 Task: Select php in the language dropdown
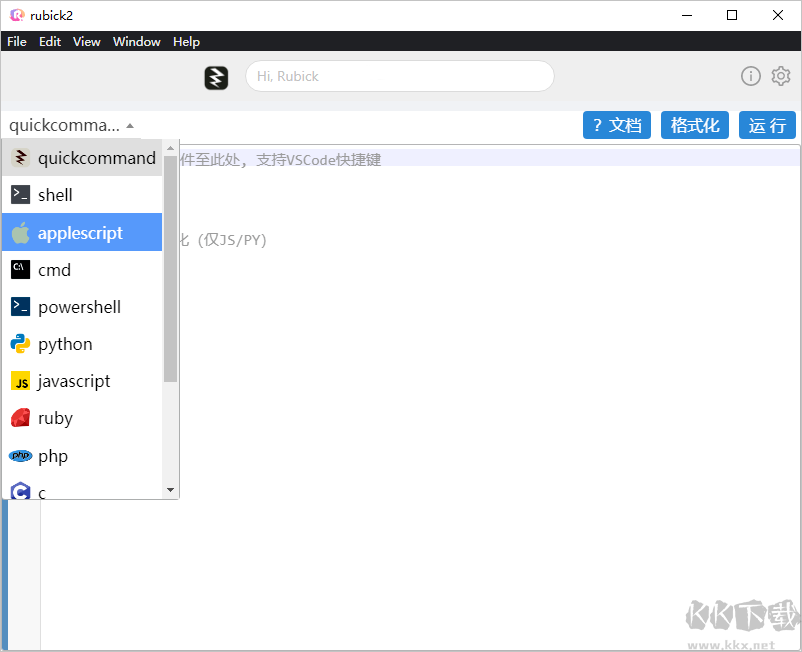pos(53,456)
